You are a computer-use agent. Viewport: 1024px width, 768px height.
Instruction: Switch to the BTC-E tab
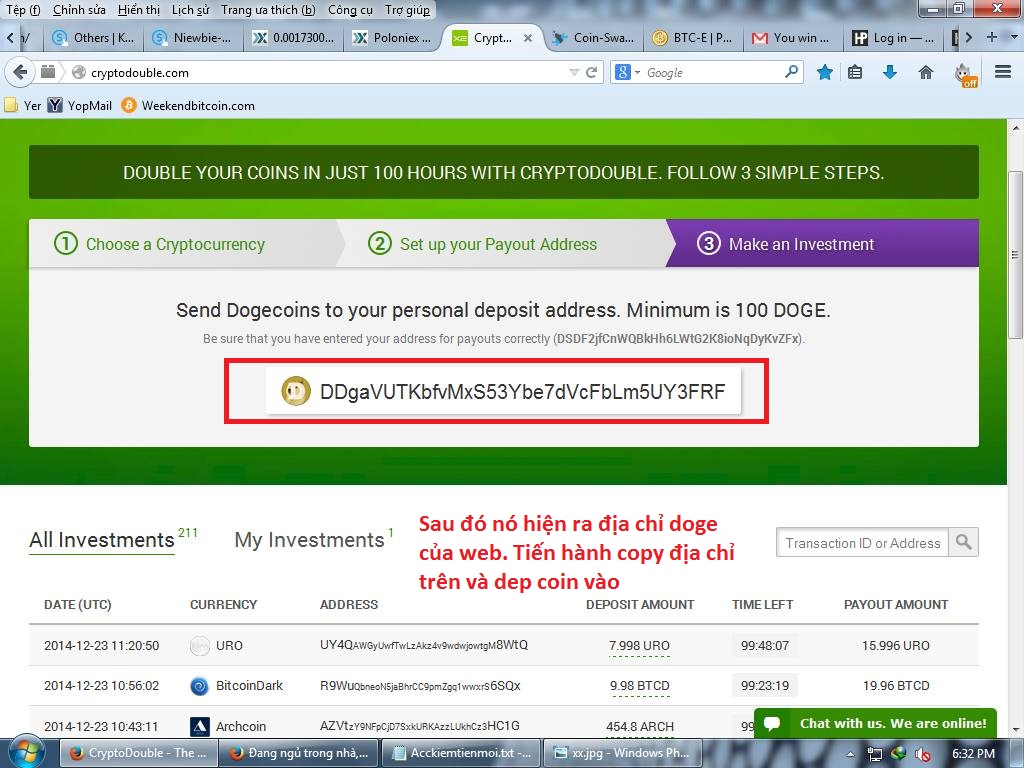coord(693,38)
